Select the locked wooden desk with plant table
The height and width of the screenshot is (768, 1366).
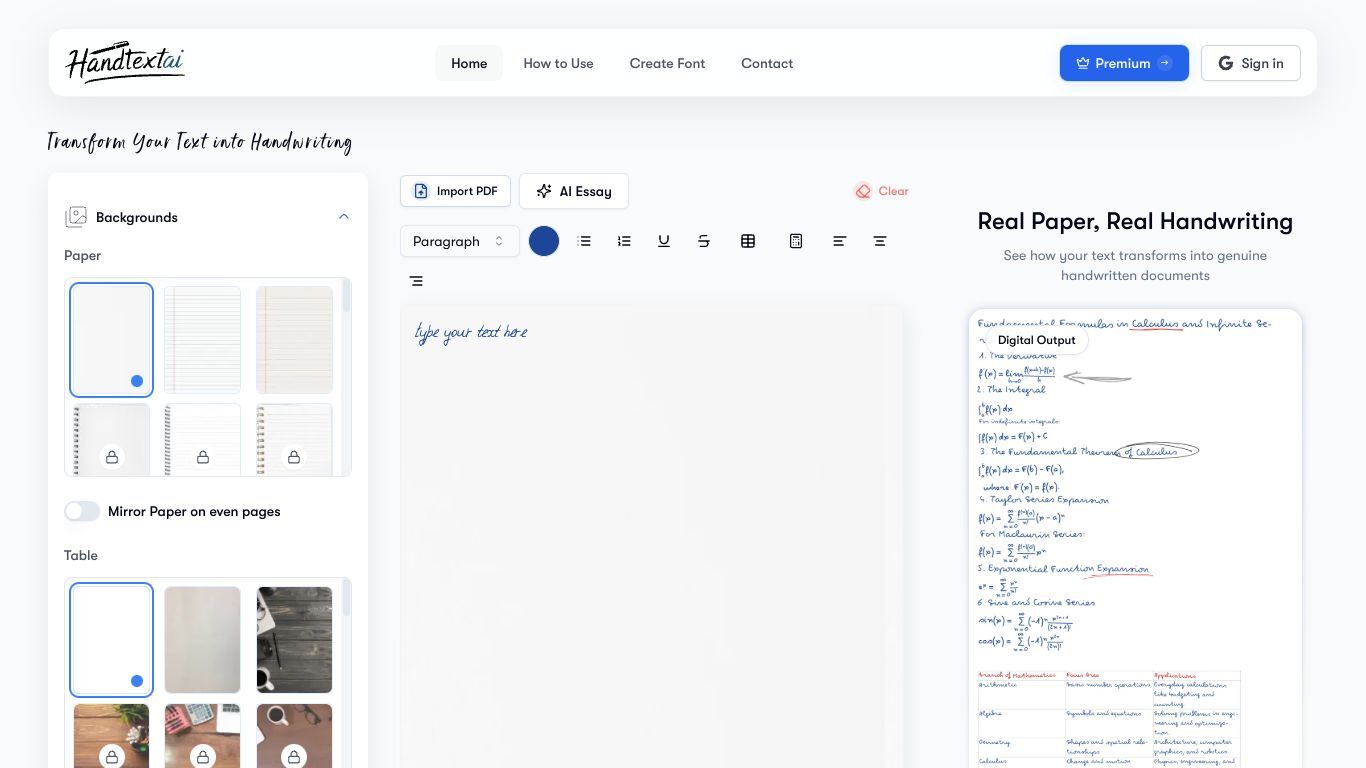(111, 736)
